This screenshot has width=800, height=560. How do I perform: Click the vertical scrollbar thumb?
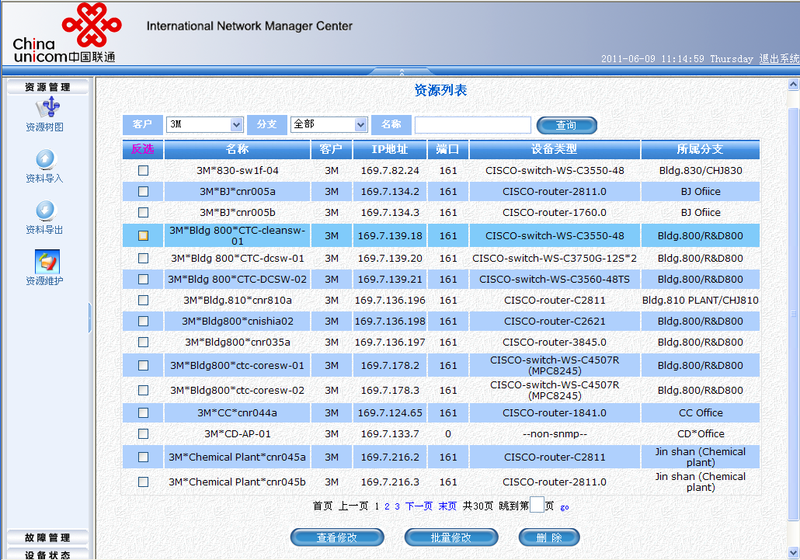coord(793,314)
